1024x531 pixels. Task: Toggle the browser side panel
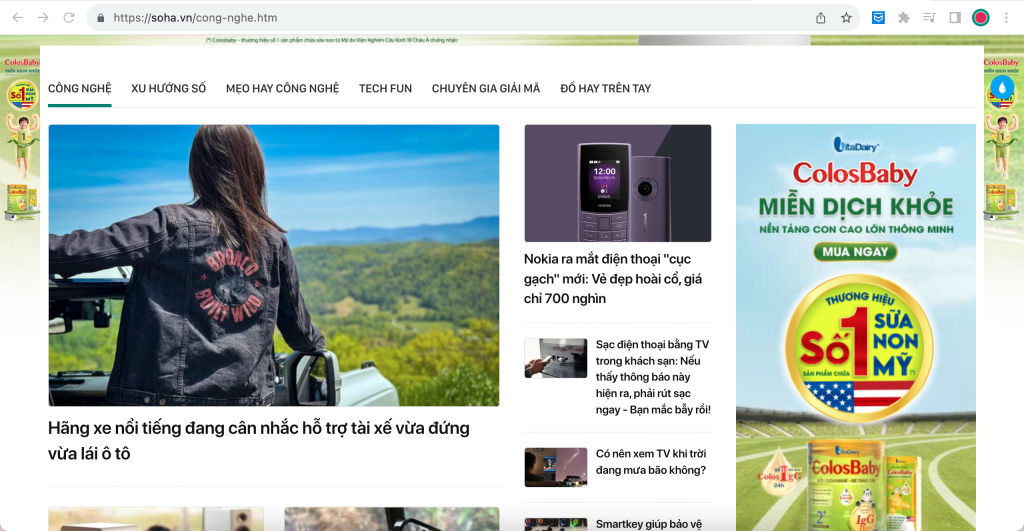pyautogui.click(x=955, y=18)
